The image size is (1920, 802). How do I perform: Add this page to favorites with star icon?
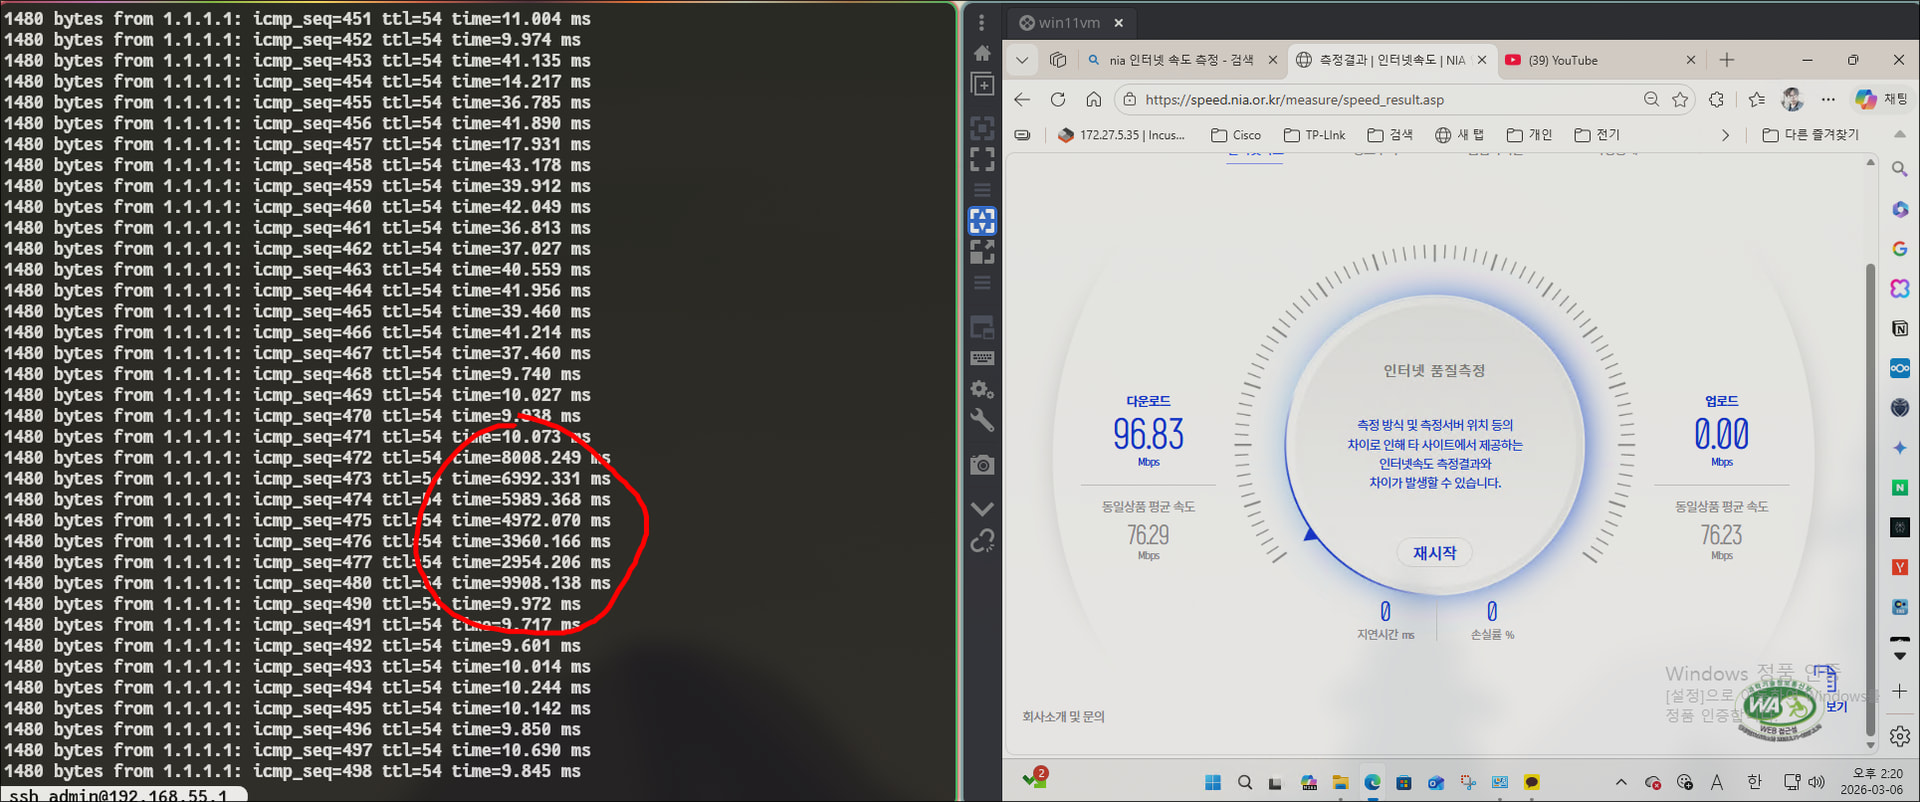(x=1680, y=99)
